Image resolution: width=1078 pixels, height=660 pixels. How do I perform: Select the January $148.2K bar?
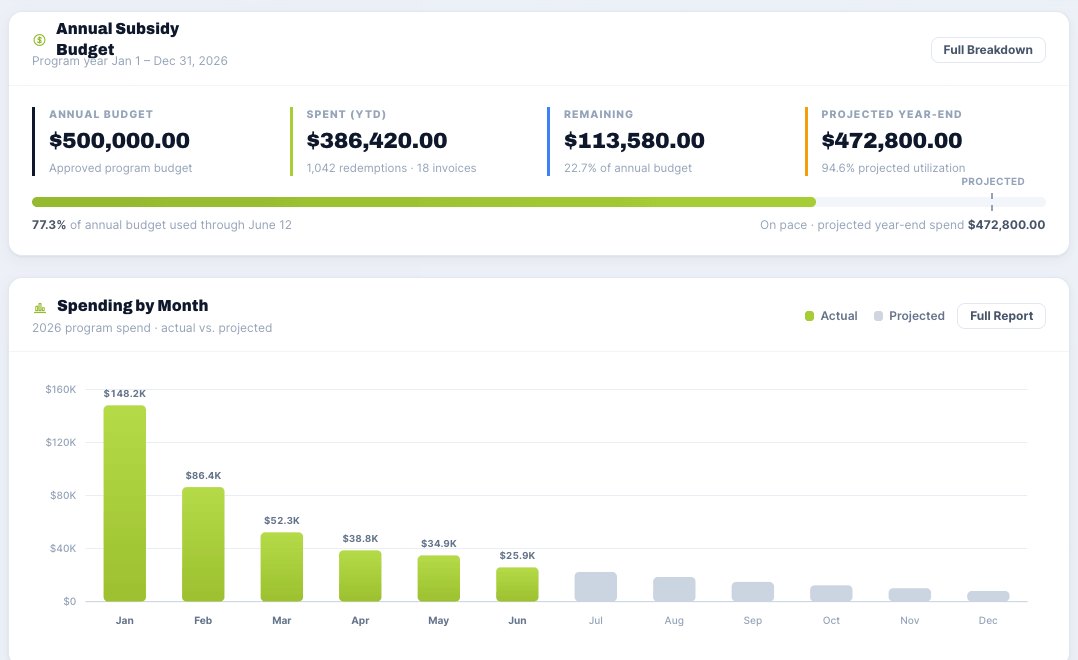[x=124, y=503]
